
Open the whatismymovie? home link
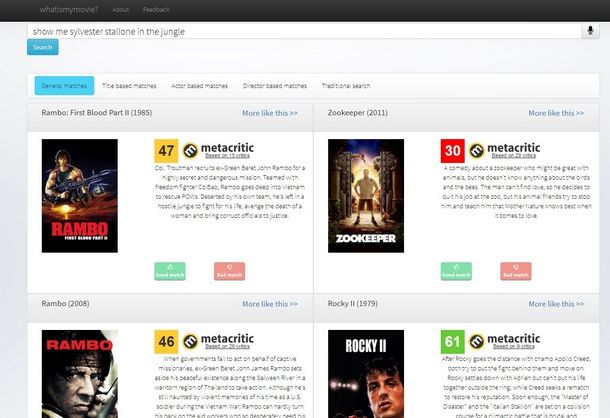(69, 10)
